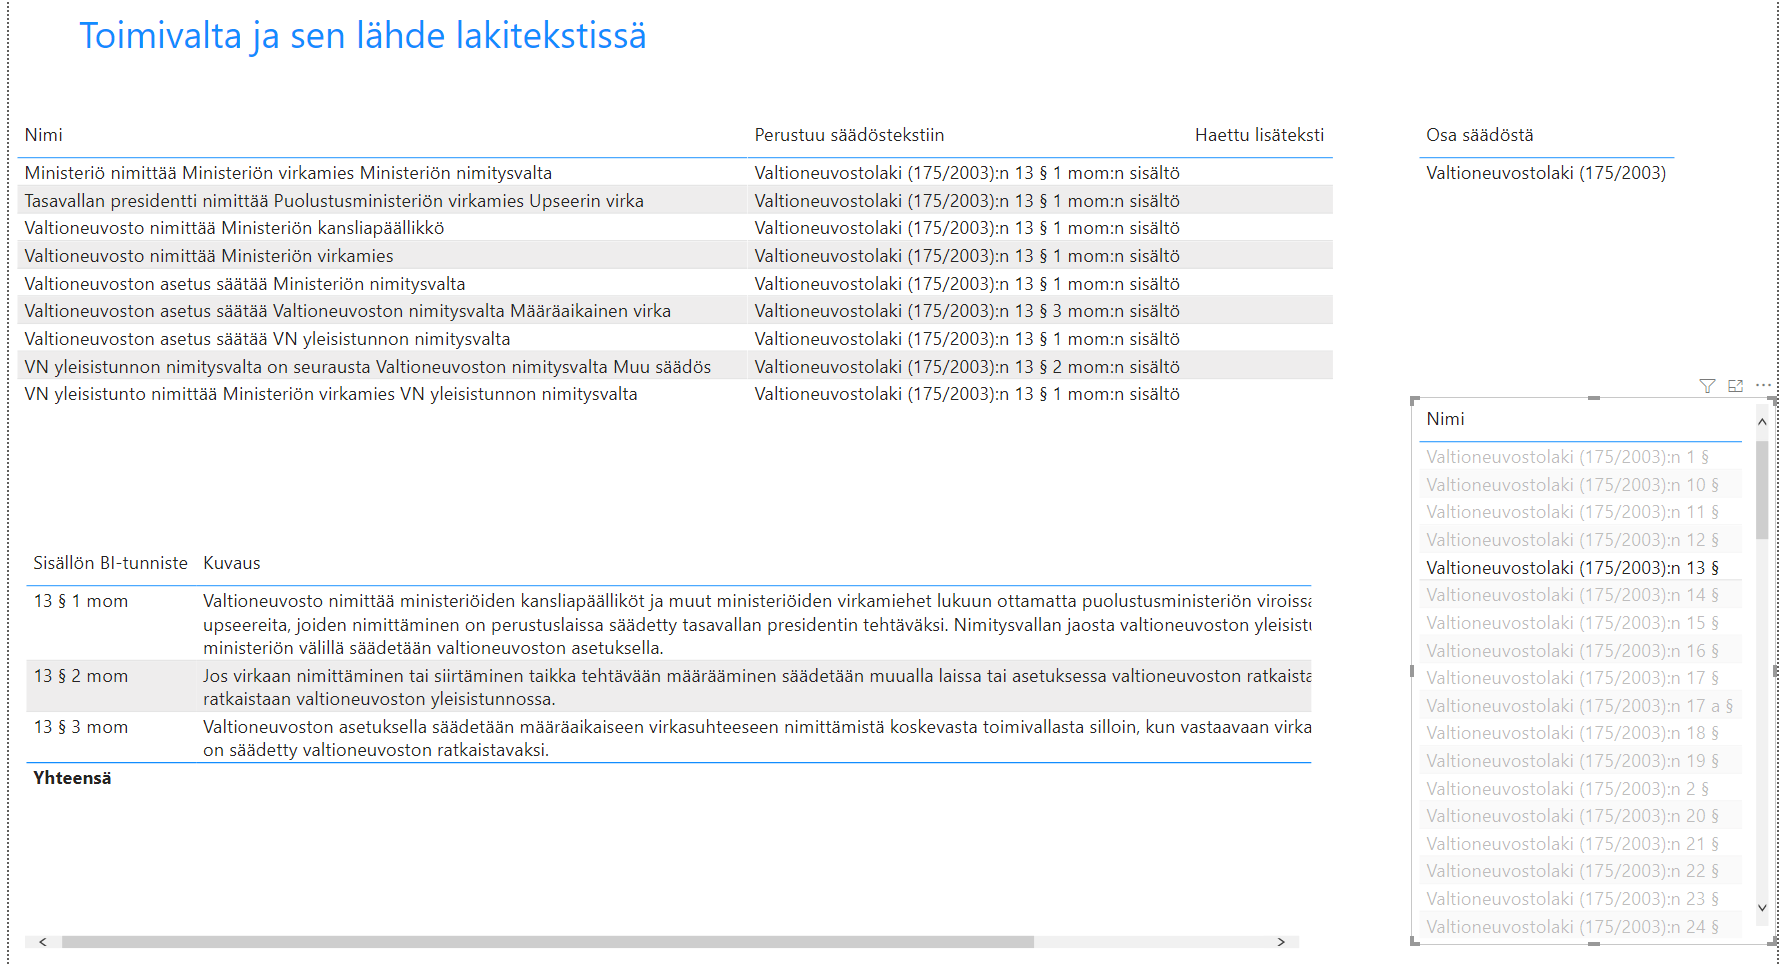The image size is (1792, 964).
Task: Select Valtioneuvostolaki (175/2003):n 19 § in list
Action: tap(1572, 761)
